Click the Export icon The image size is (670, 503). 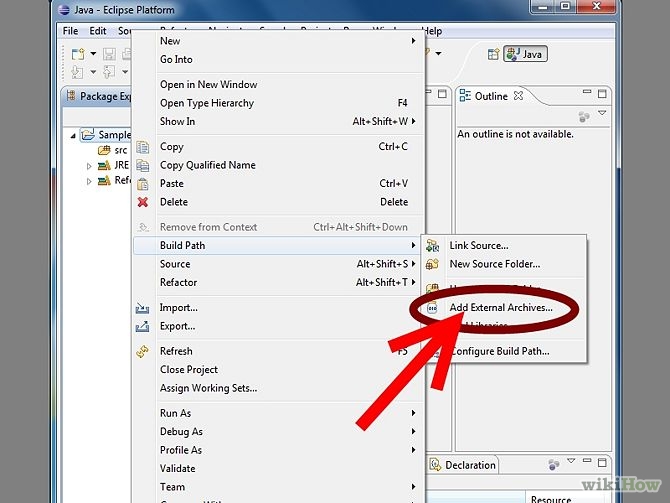(142, 327)
